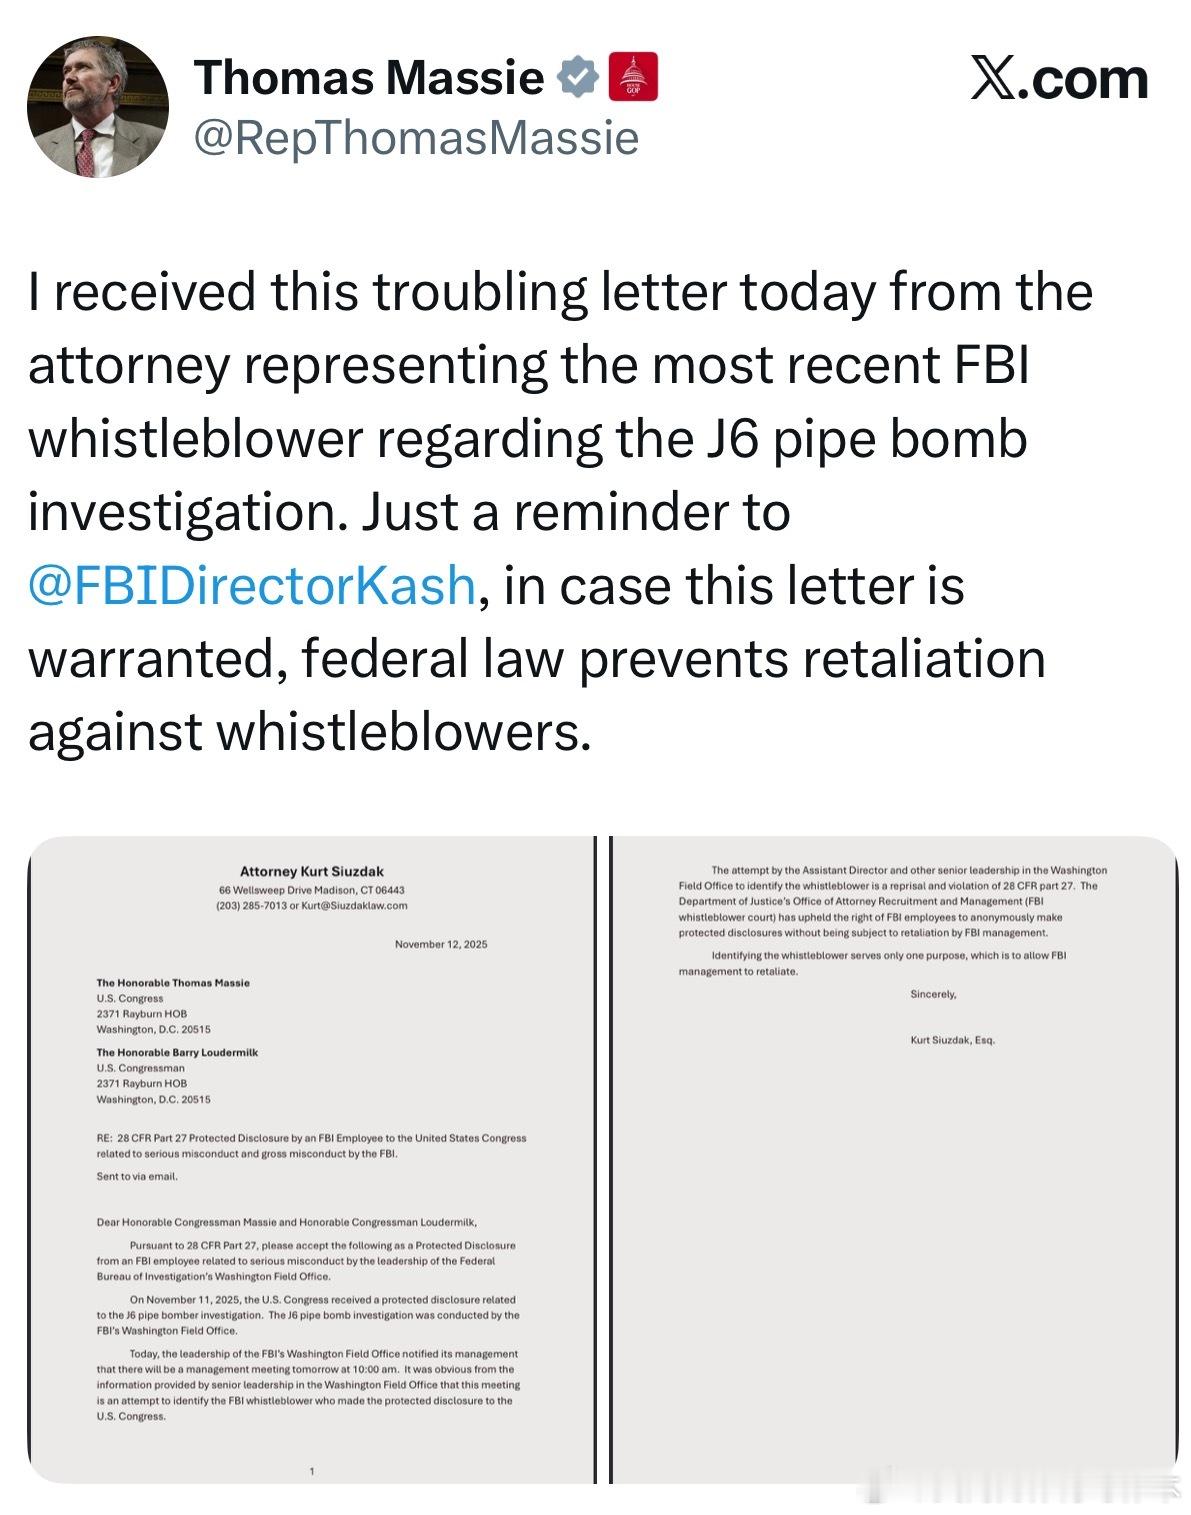Viewport: 1191px width, 1515px height.
Task: Click the Kurt Siuzdak, Esq. signature line
Action: click(952, 1040)
